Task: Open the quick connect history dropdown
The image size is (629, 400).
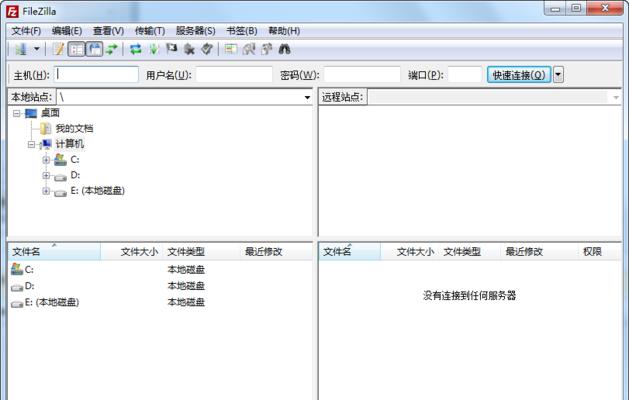Action: pyautogui.click(x=558, y=75)
